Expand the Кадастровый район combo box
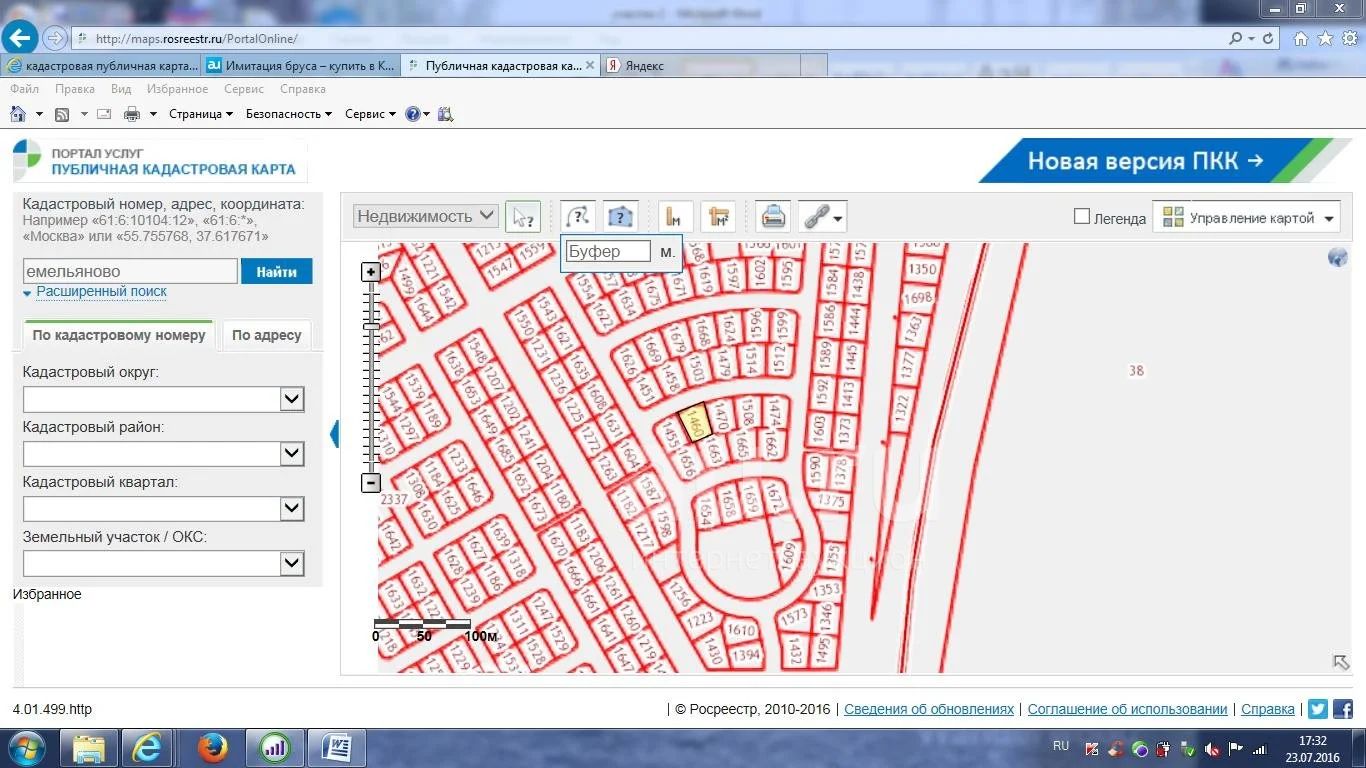The width and height of the screenshot is (1366, 768). [291, 454]
